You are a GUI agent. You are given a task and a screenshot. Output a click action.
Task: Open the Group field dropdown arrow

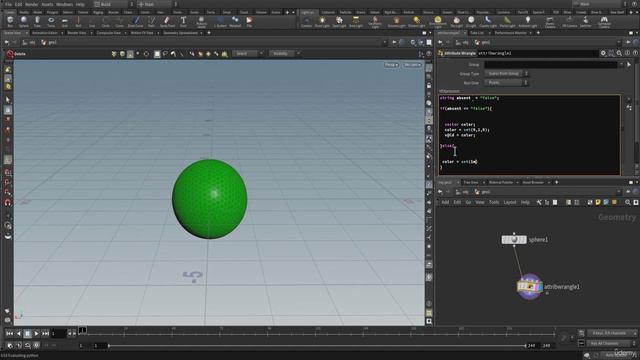pos(621,64)
